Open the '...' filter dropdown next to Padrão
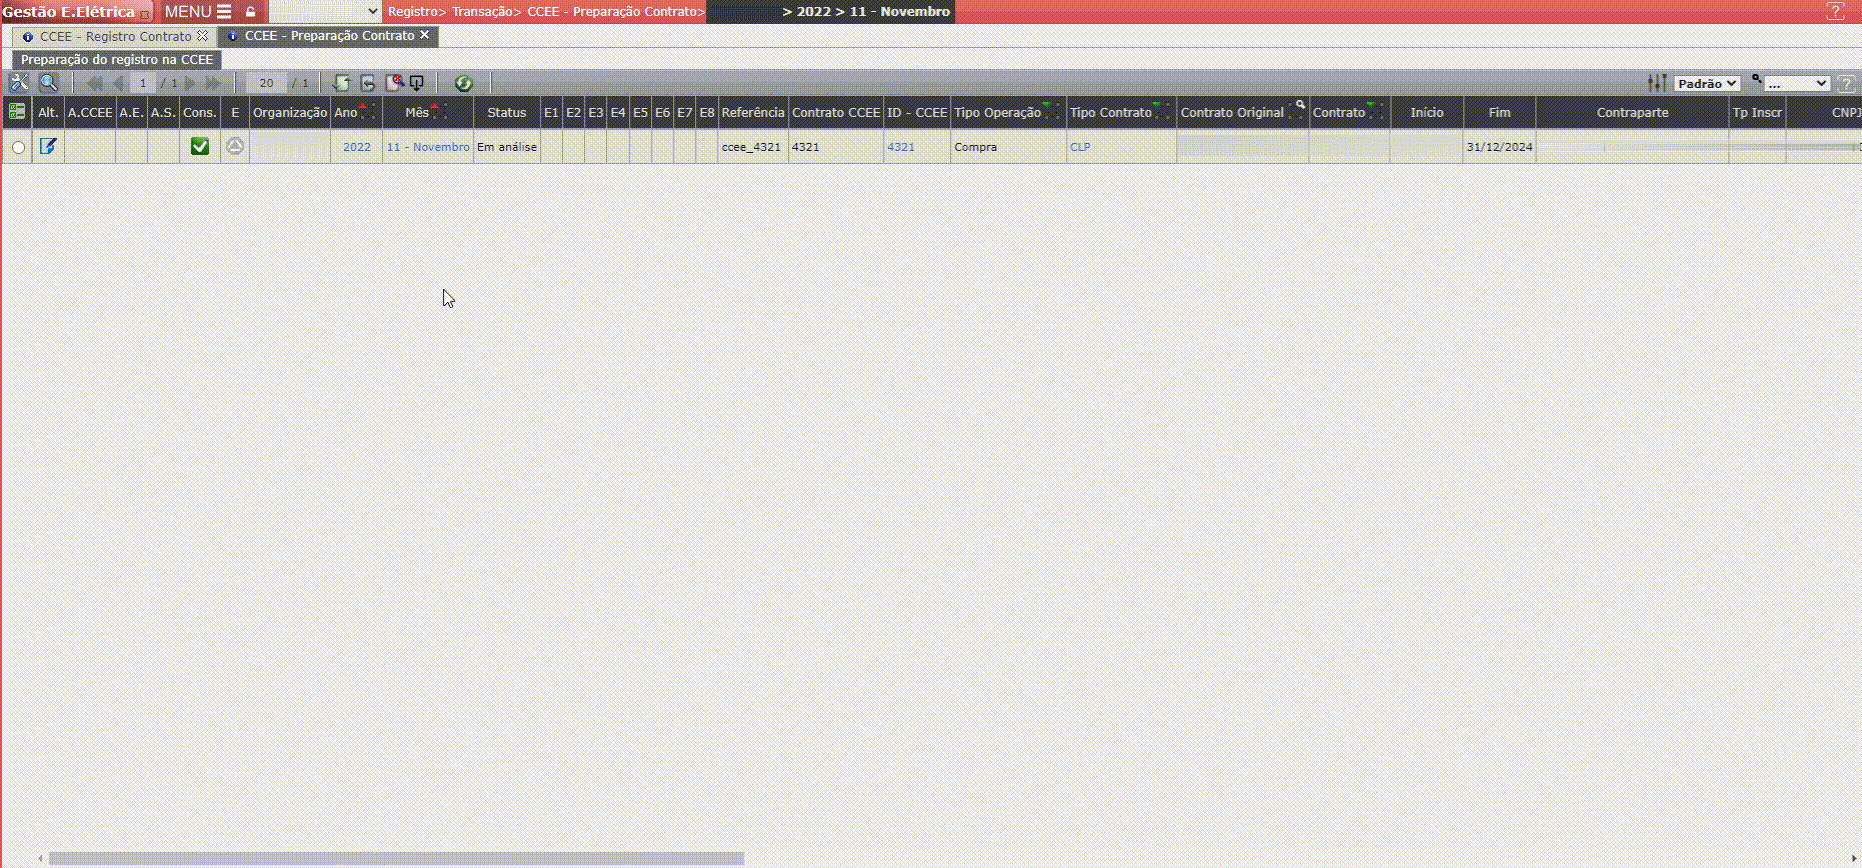Image resolution: width=1862 pixels, height=868 pixels. click(x=1796, y=84)
